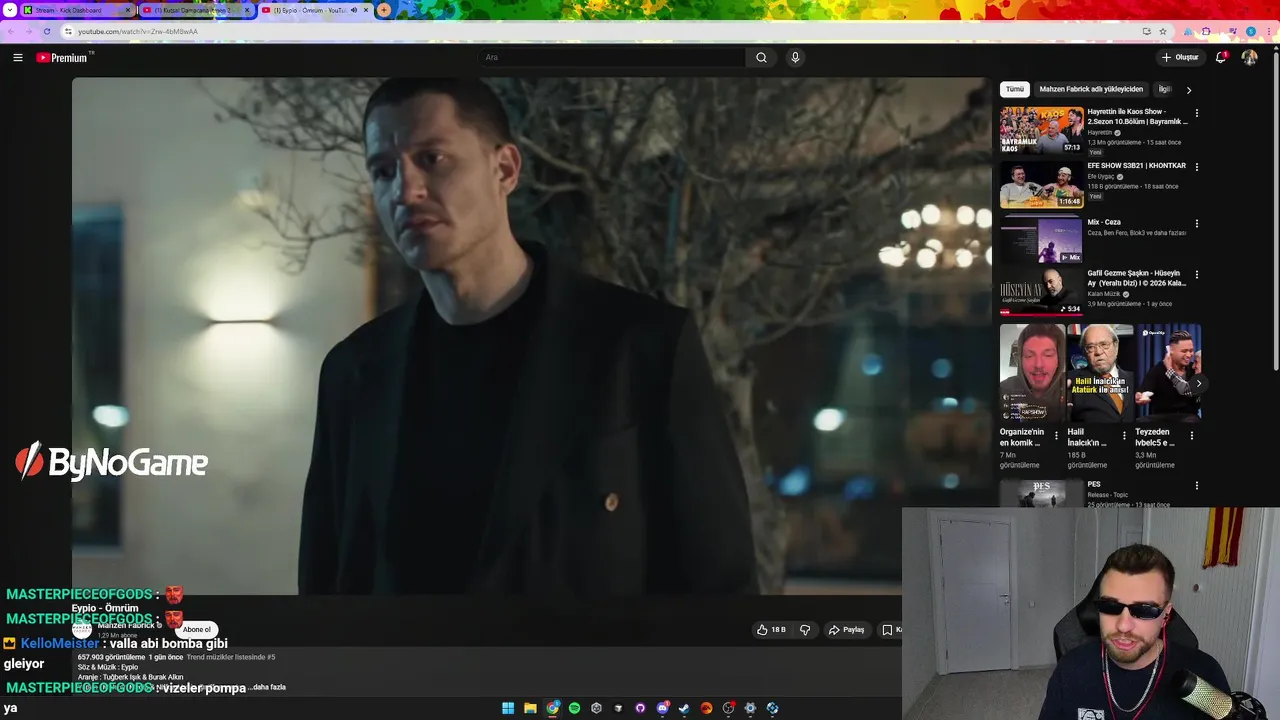Select the Tümü filter chip
1280x720 pixels.
[1015, 89]
